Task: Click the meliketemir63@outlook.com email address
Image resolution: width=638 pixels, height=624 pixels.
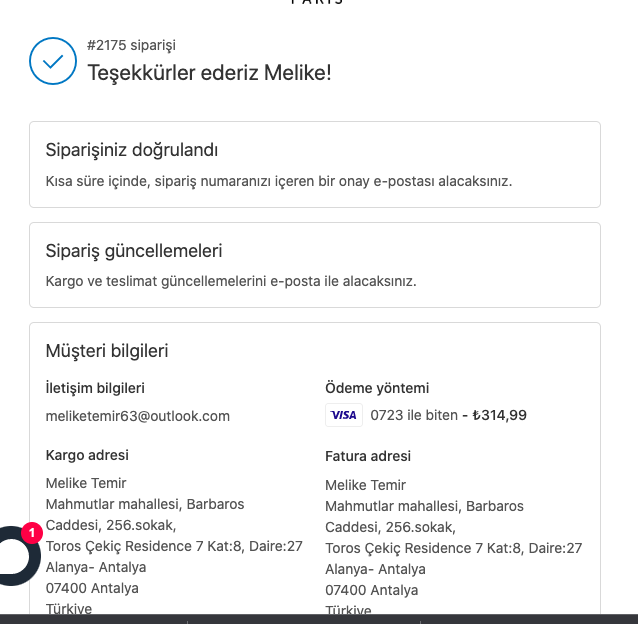Action: 138,416
